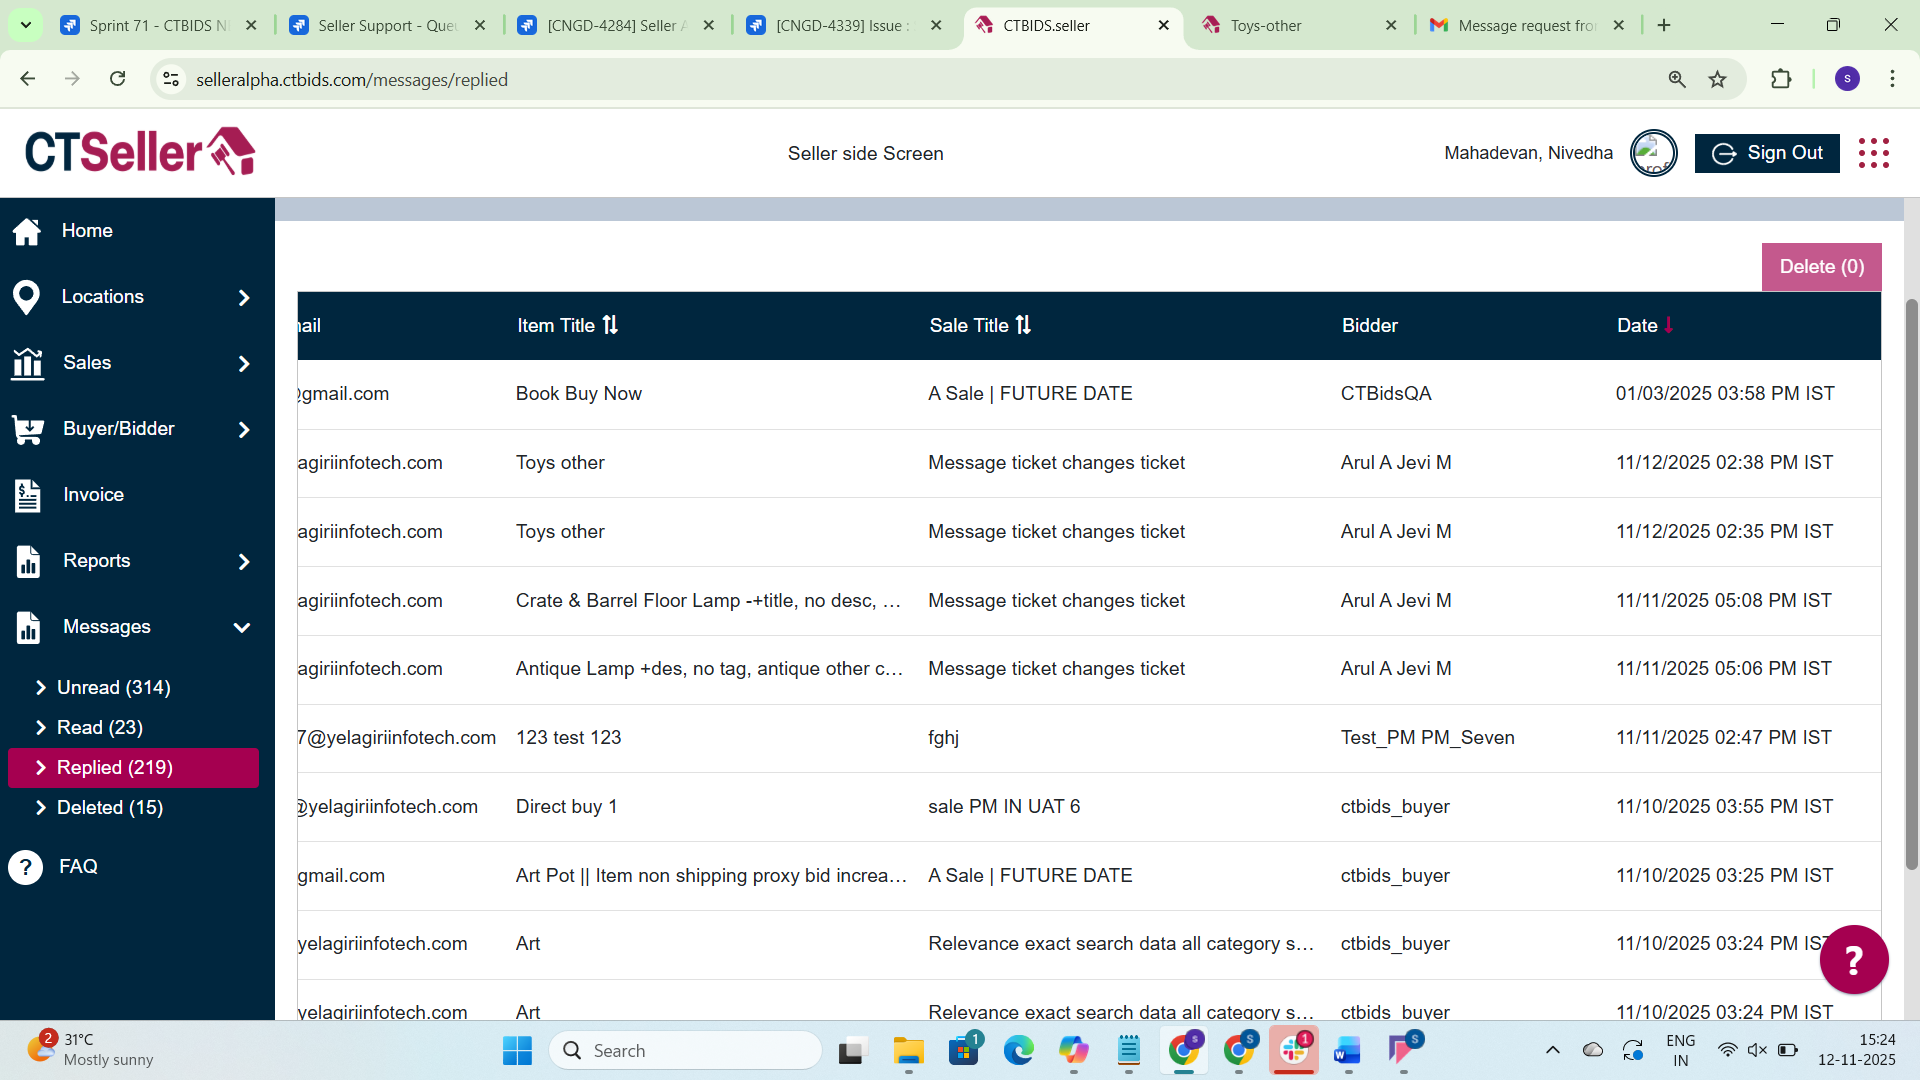Open the red nine-dot apps grid

(1873, 153)
